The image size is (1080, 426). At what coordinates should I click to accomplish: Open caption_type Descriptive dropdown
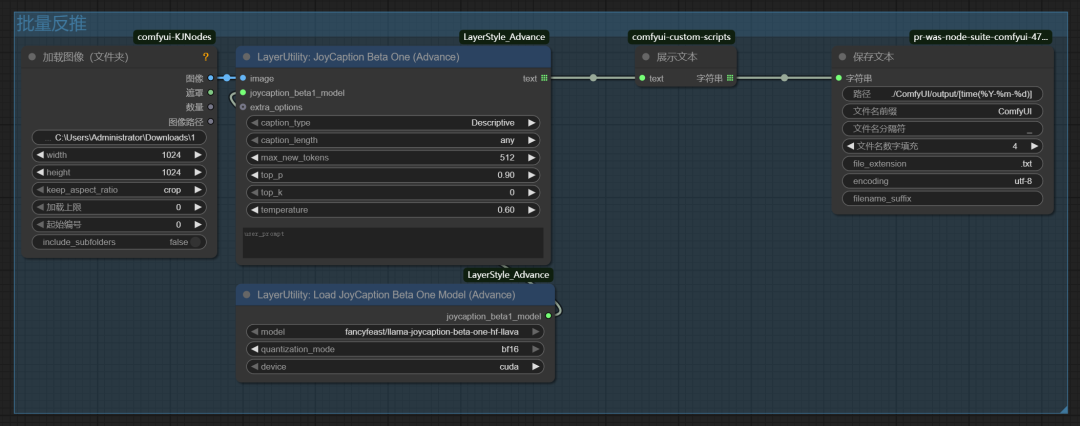tap(393, 123)
